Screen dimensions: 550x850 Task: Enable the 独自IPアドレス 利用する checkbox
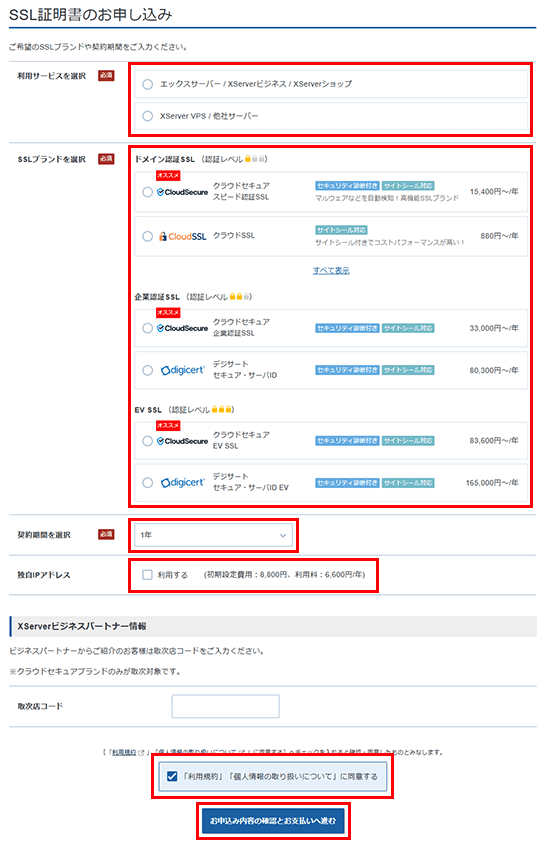pyautogui.click(x=147, y=575)
